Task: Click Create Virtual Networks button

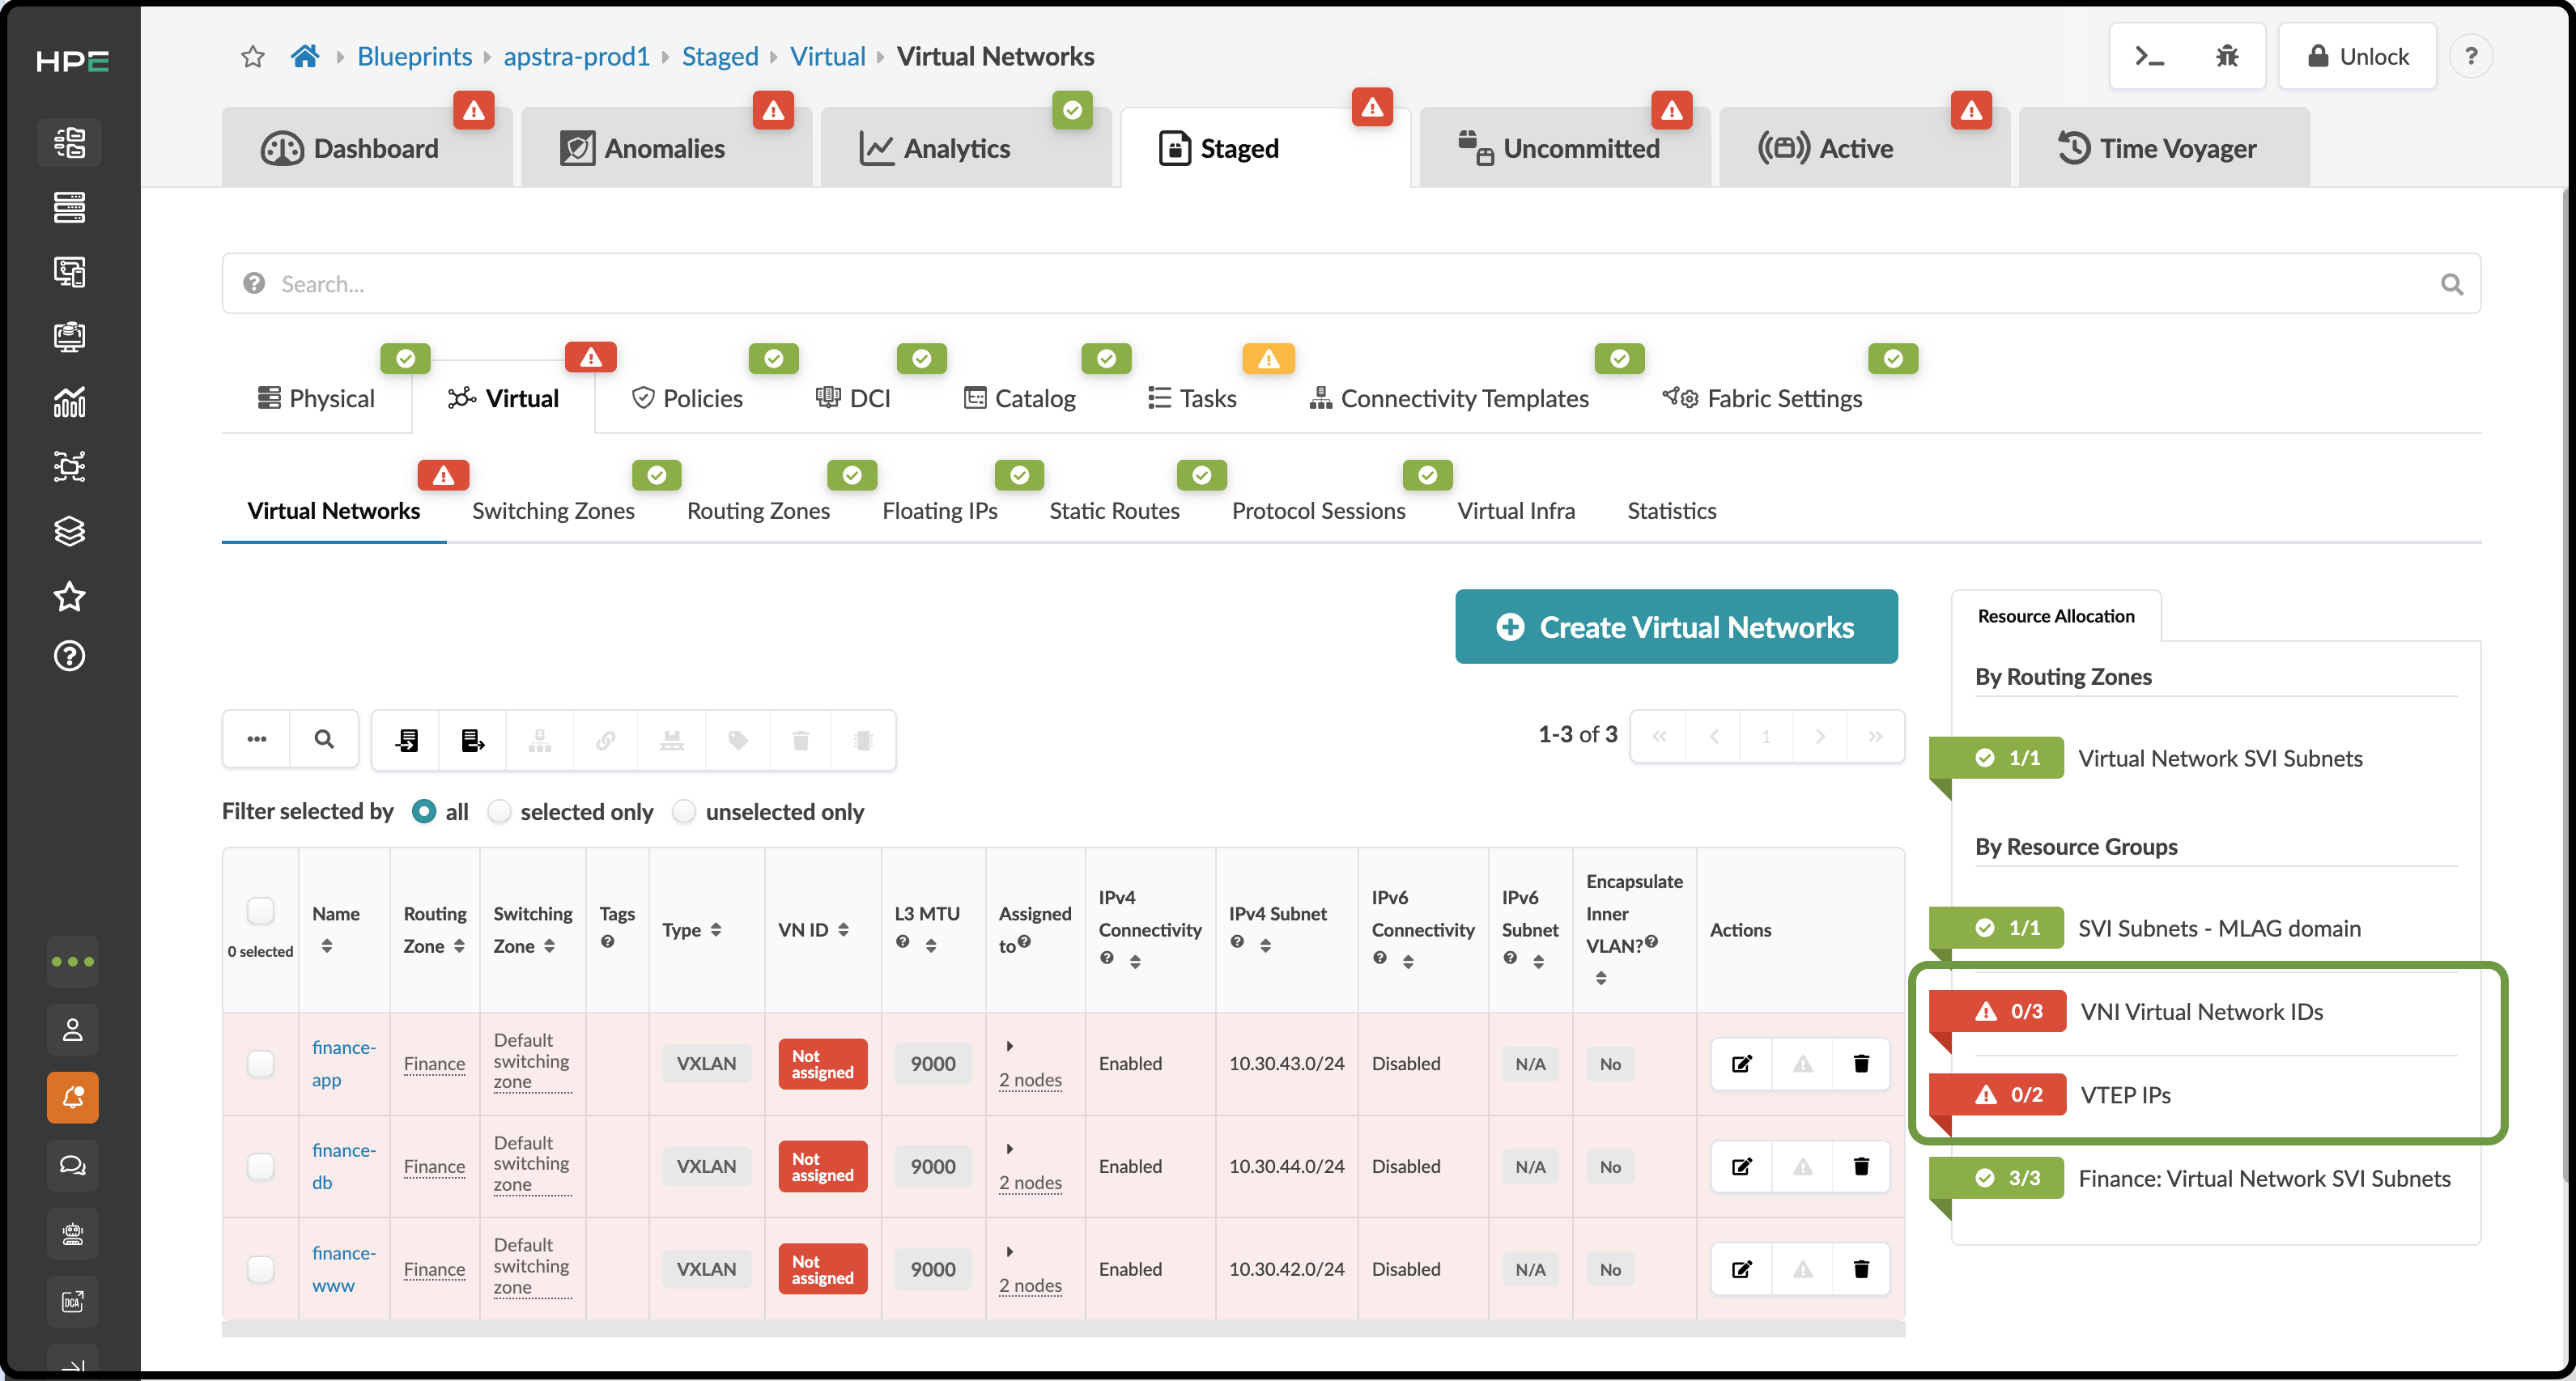Action: point(1676,627)
